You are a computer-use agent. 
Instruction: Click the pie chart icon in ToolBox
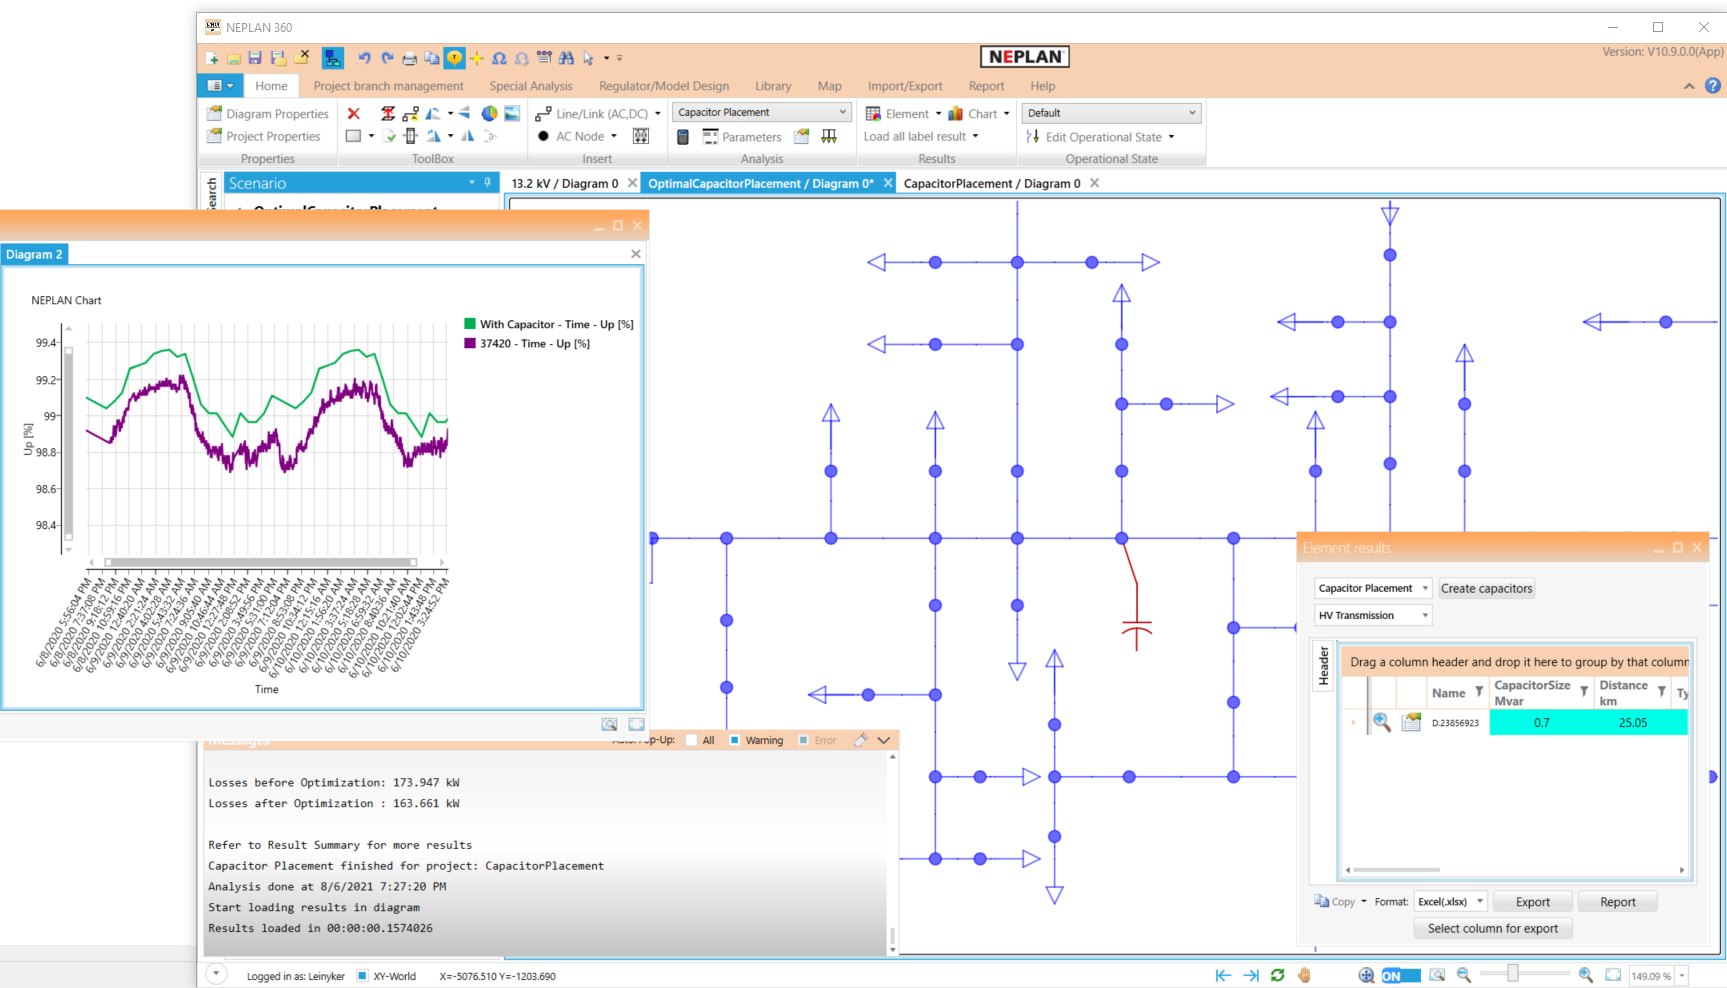tap(489, 113)
